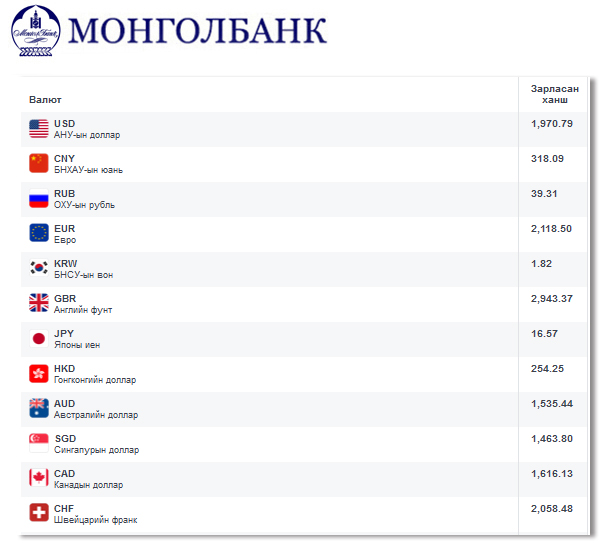Click the Швейцарийн франк currency name
This screenshot has width=602, height=555.
[x=96, y=520]
